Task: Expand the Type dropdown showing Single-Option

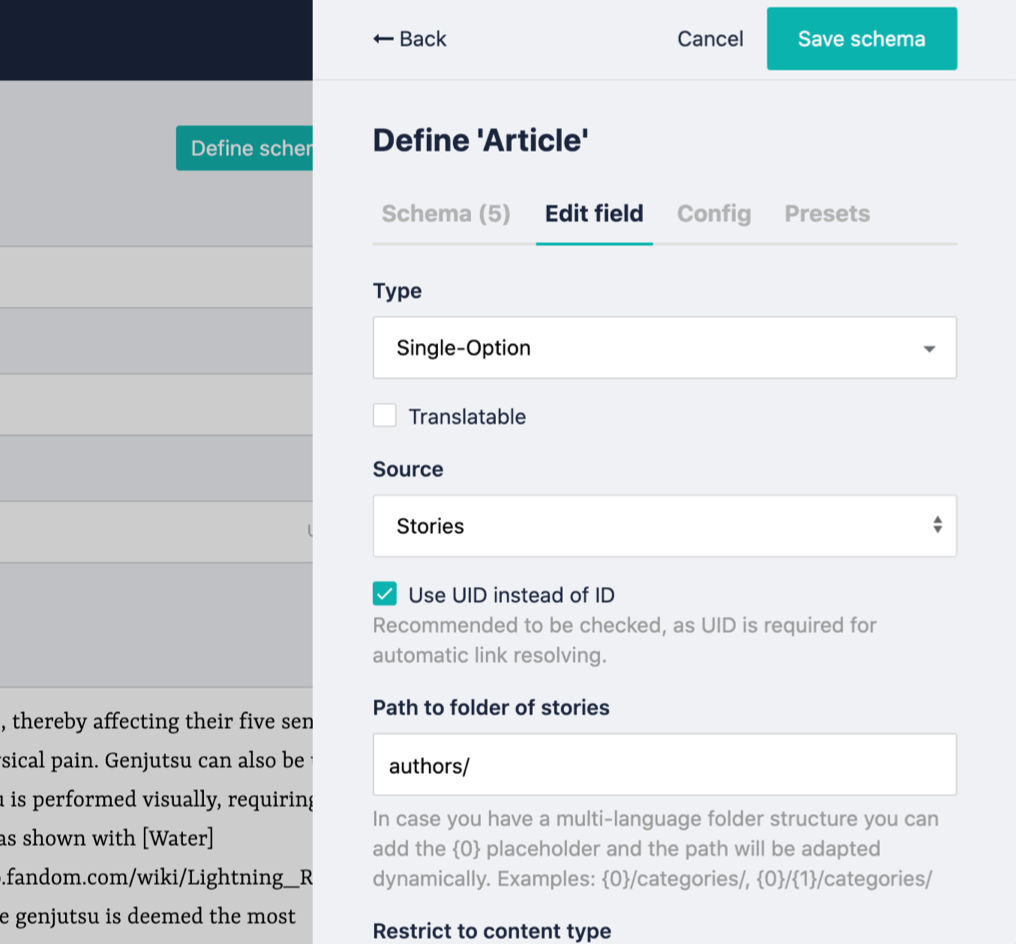Action: [x=665, y=348]
